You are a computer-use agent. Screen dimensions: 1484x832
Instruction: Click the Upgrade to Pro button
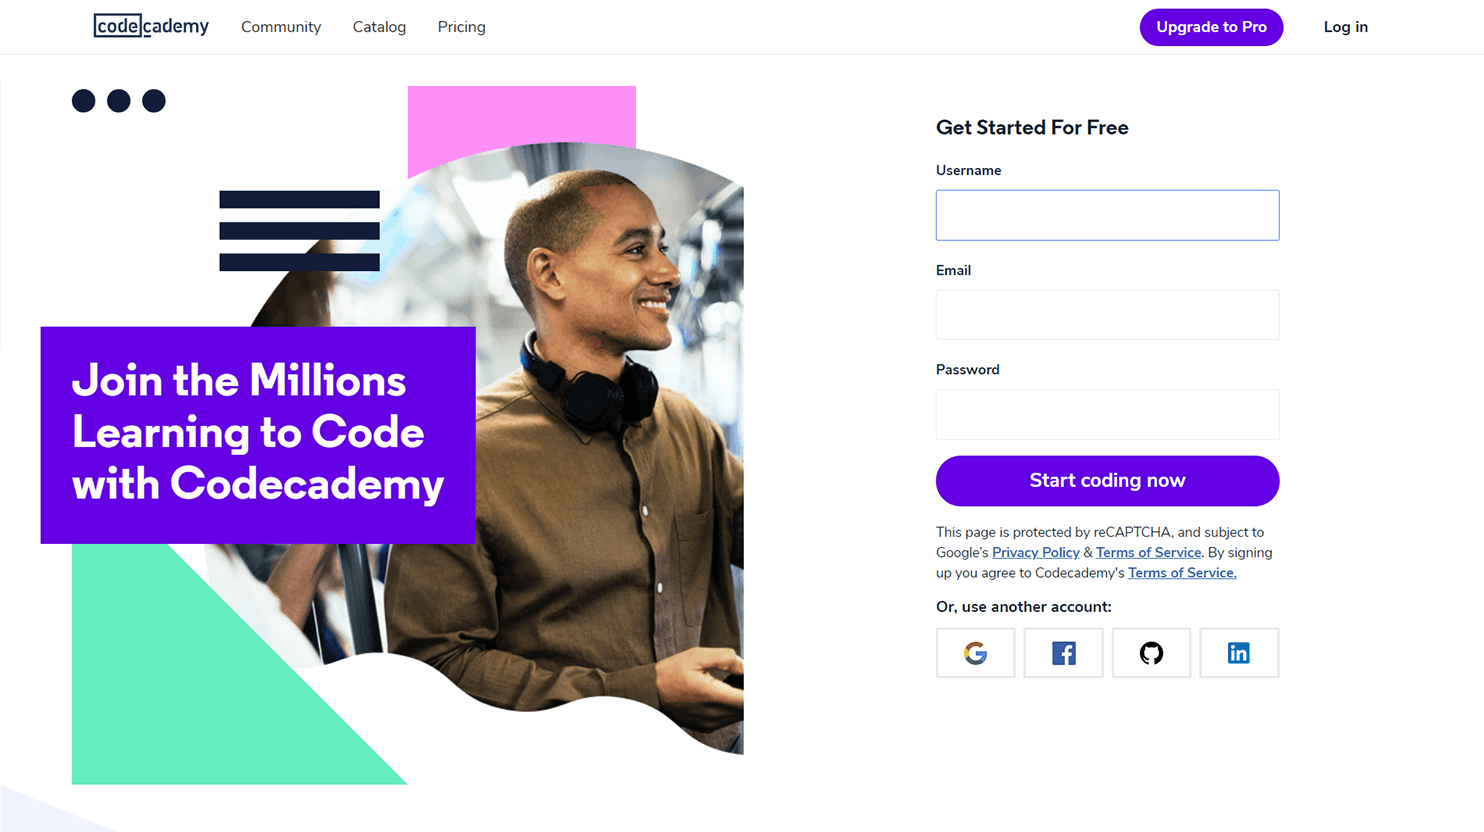pos(1211,27)
